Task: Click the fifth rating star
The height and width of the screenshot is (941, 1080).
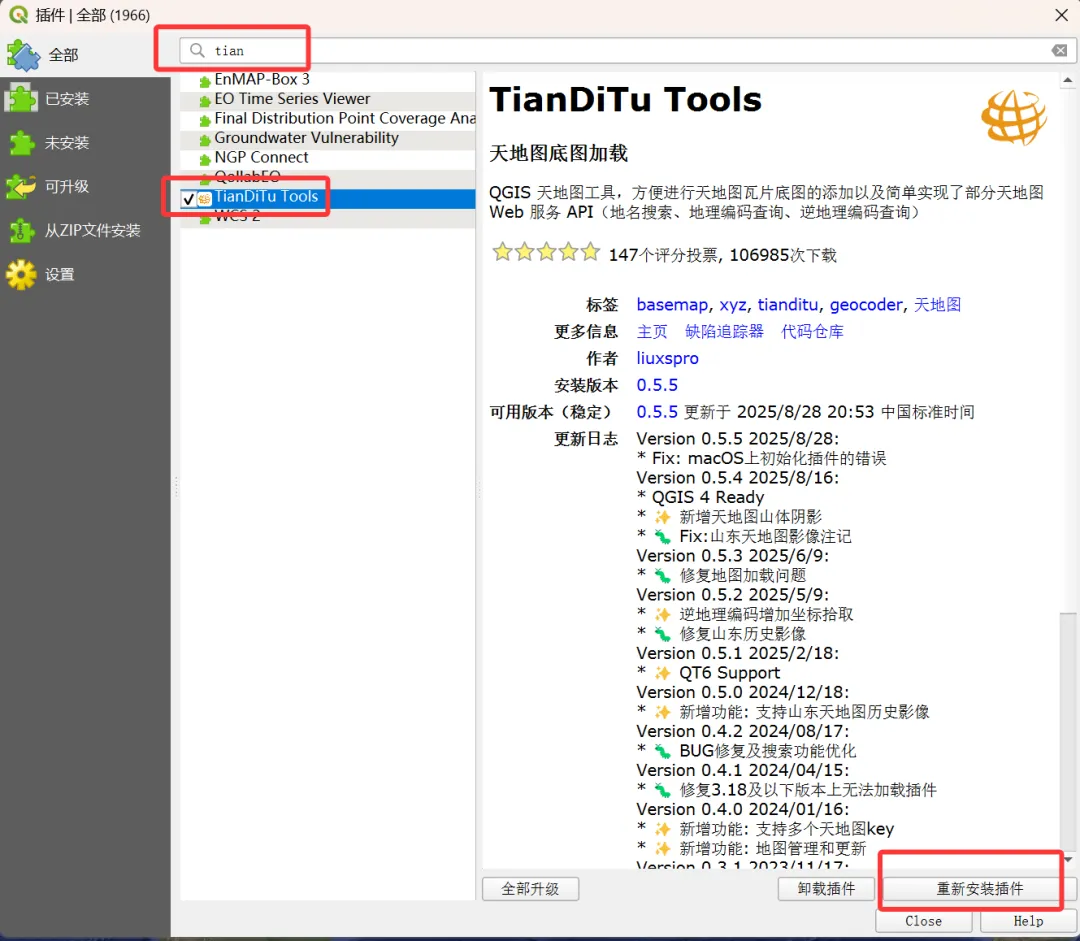Action: click(x=590, y=252)
